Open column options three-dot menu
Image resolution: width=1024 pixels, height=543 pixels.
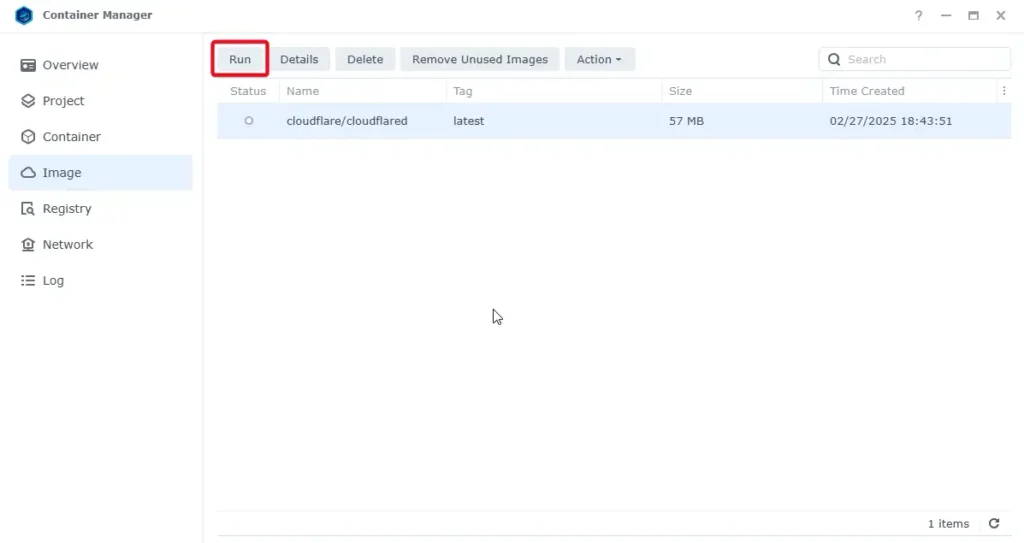point(1003,91)
